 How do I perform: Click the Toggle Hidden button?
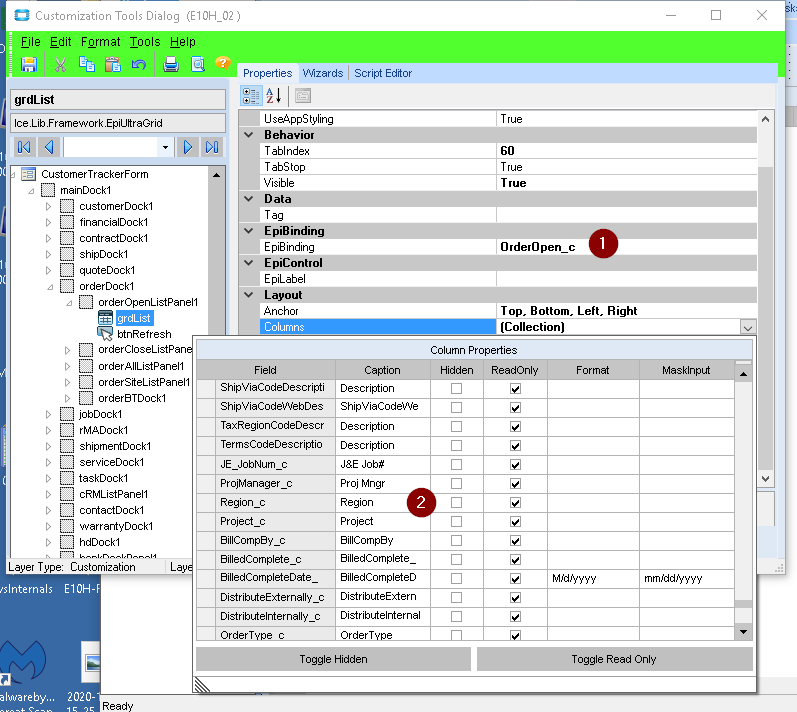[x=333, y=659]
